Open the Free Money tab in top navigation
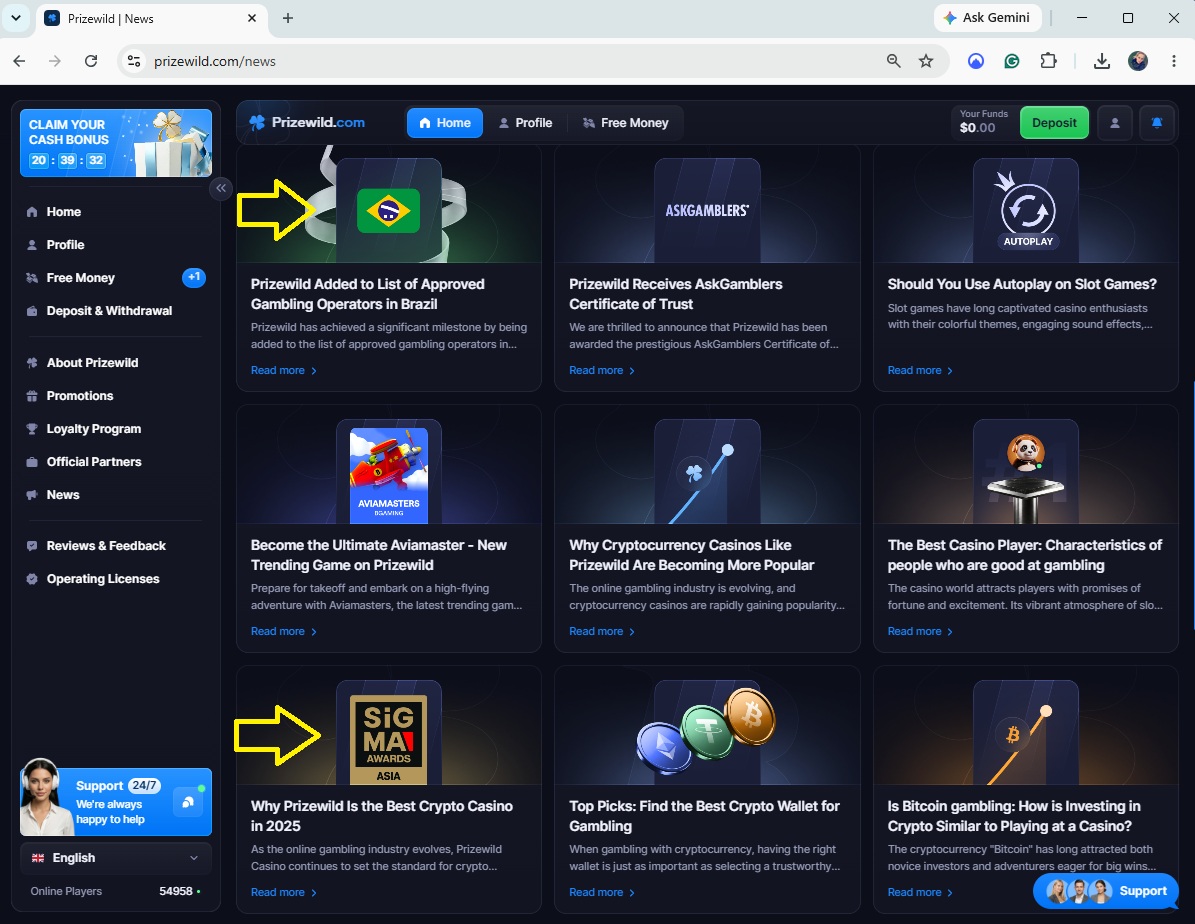This screenshot has width=1195, height=924. click(x=626, y=123)
